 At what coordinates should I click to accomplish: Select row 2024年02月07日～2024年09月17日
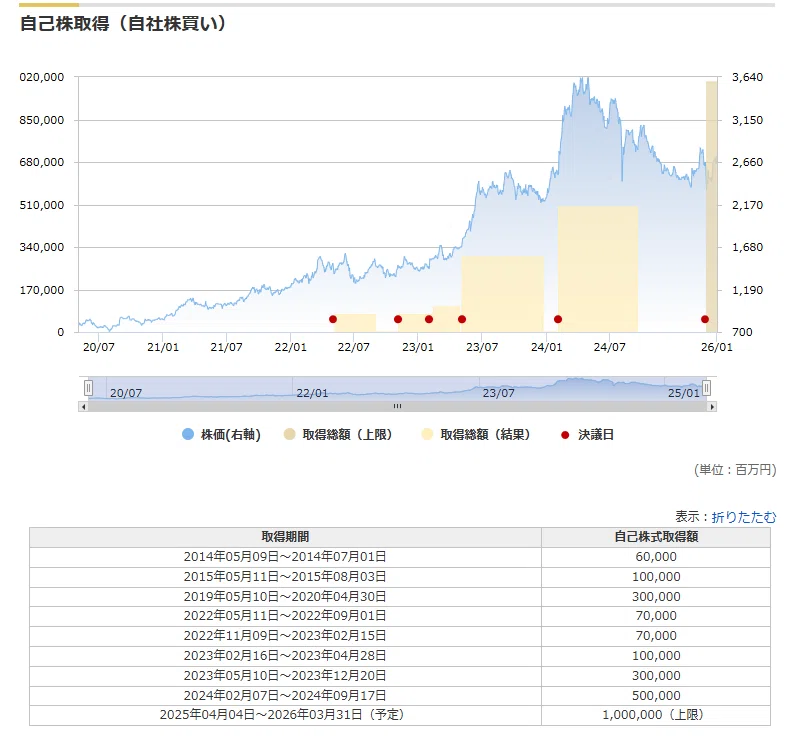400,696
